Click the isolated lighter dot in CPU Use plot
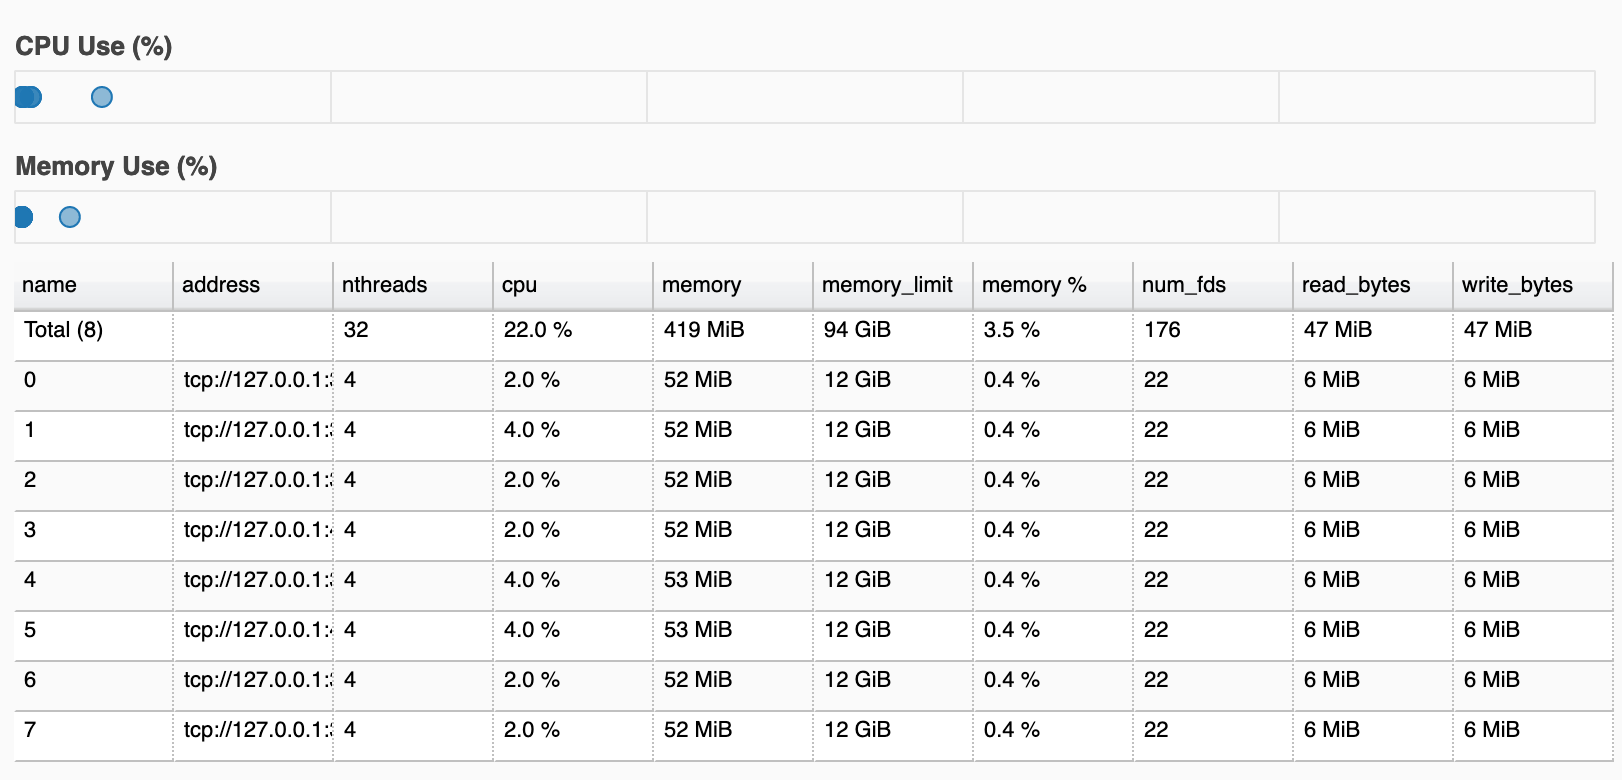Image resolution: width=1622 pixels, height=780 pixels. point(102,97)
